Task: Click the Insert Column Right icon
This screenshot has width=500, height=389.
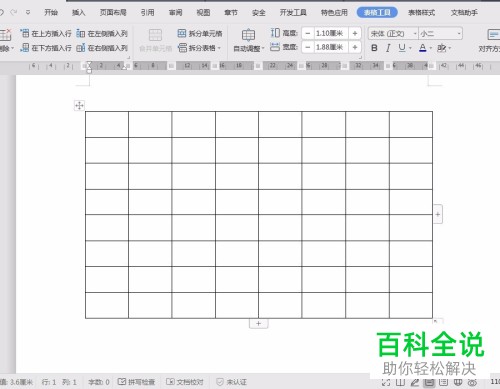Action: pos(81,48)
